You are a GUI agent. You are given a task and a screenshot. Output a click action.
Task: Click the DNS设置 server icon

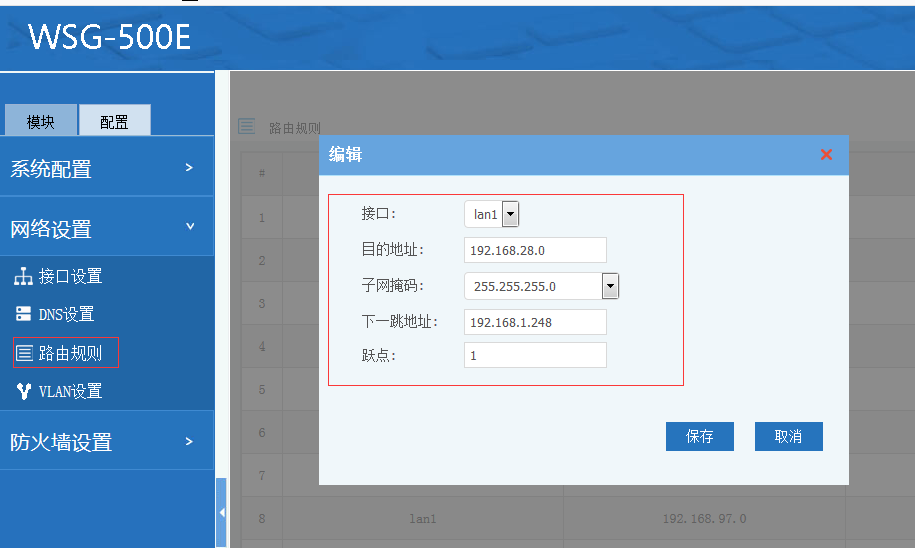coord(23,314)
